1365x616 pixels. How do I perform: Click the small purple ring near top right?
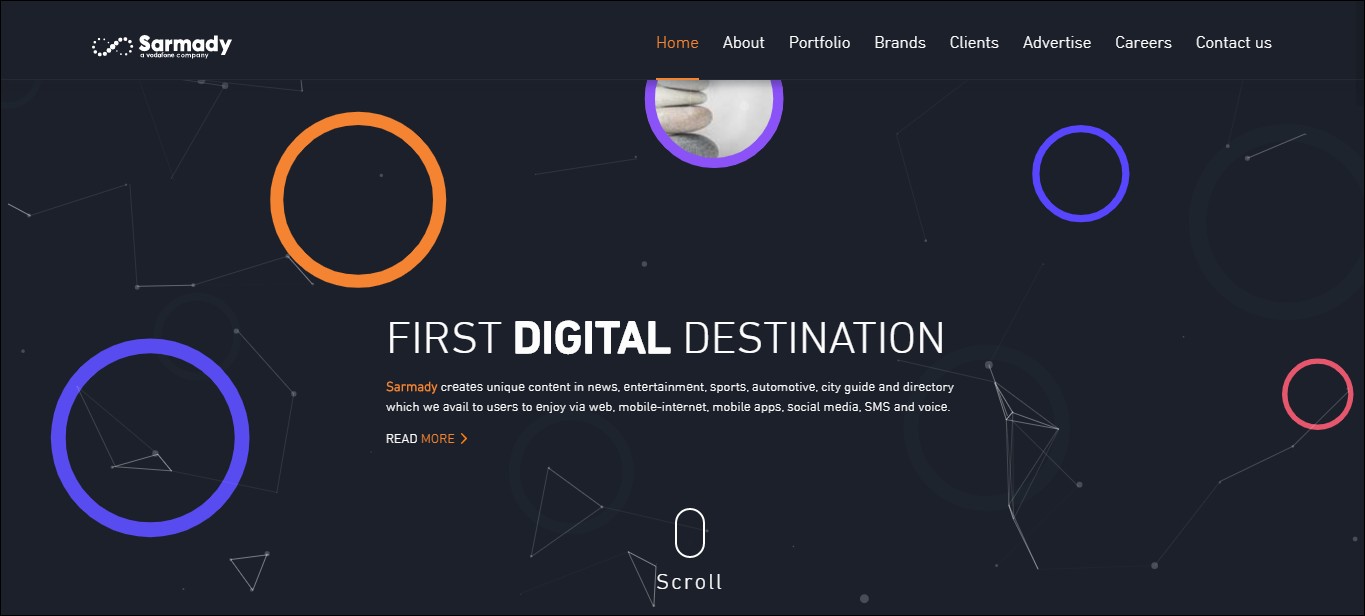pyautogui.click(x=1081, y=173)
